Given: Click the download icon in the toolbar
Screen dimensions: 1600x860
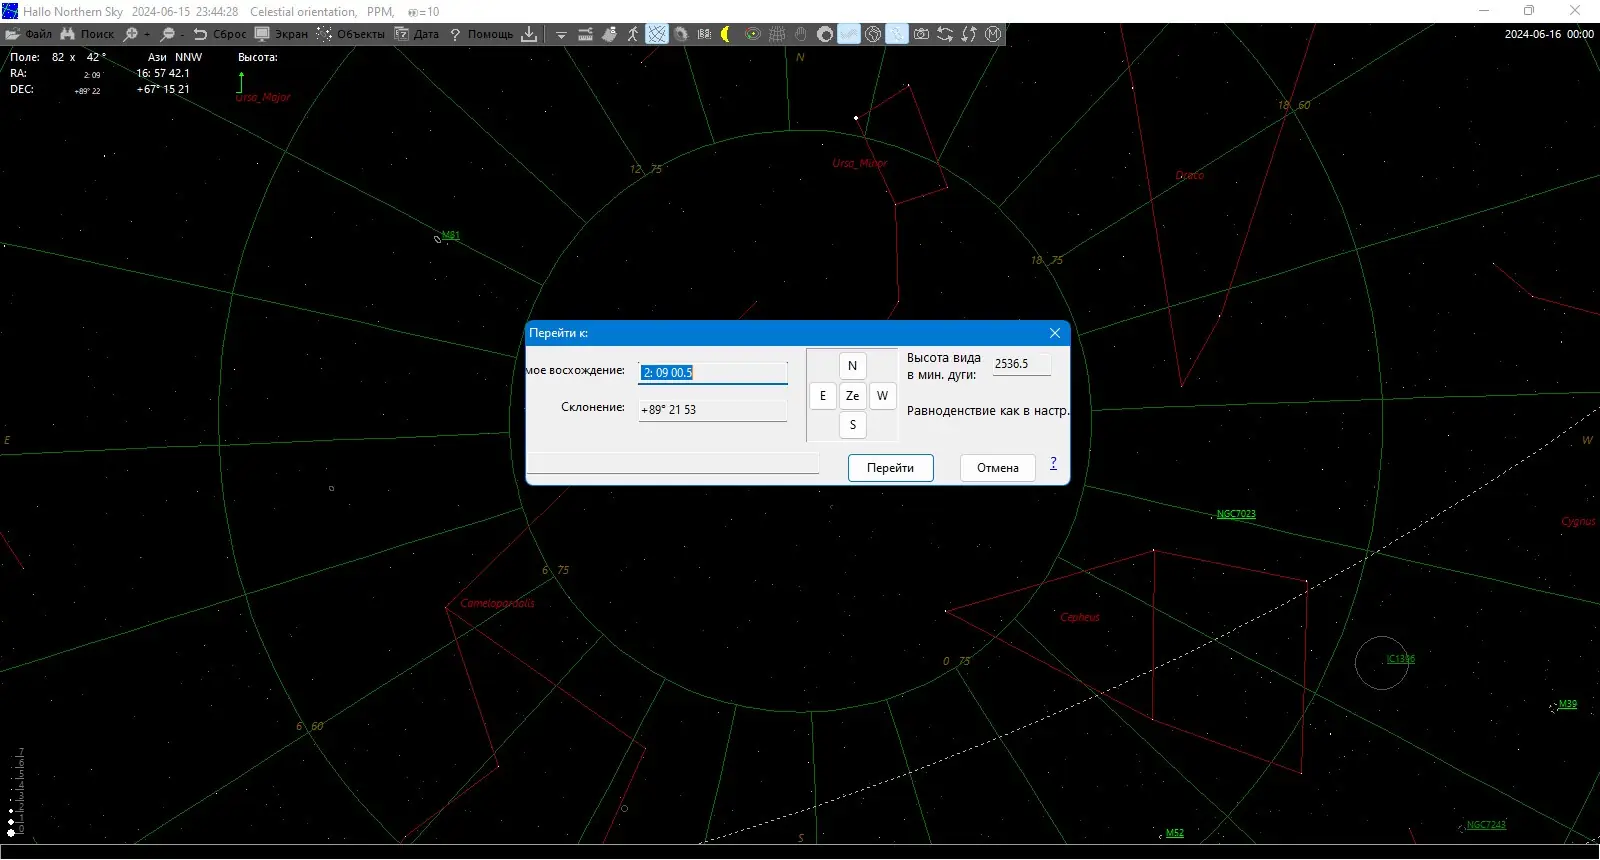Looking at the screenshot, I should (x=529, y=34).
